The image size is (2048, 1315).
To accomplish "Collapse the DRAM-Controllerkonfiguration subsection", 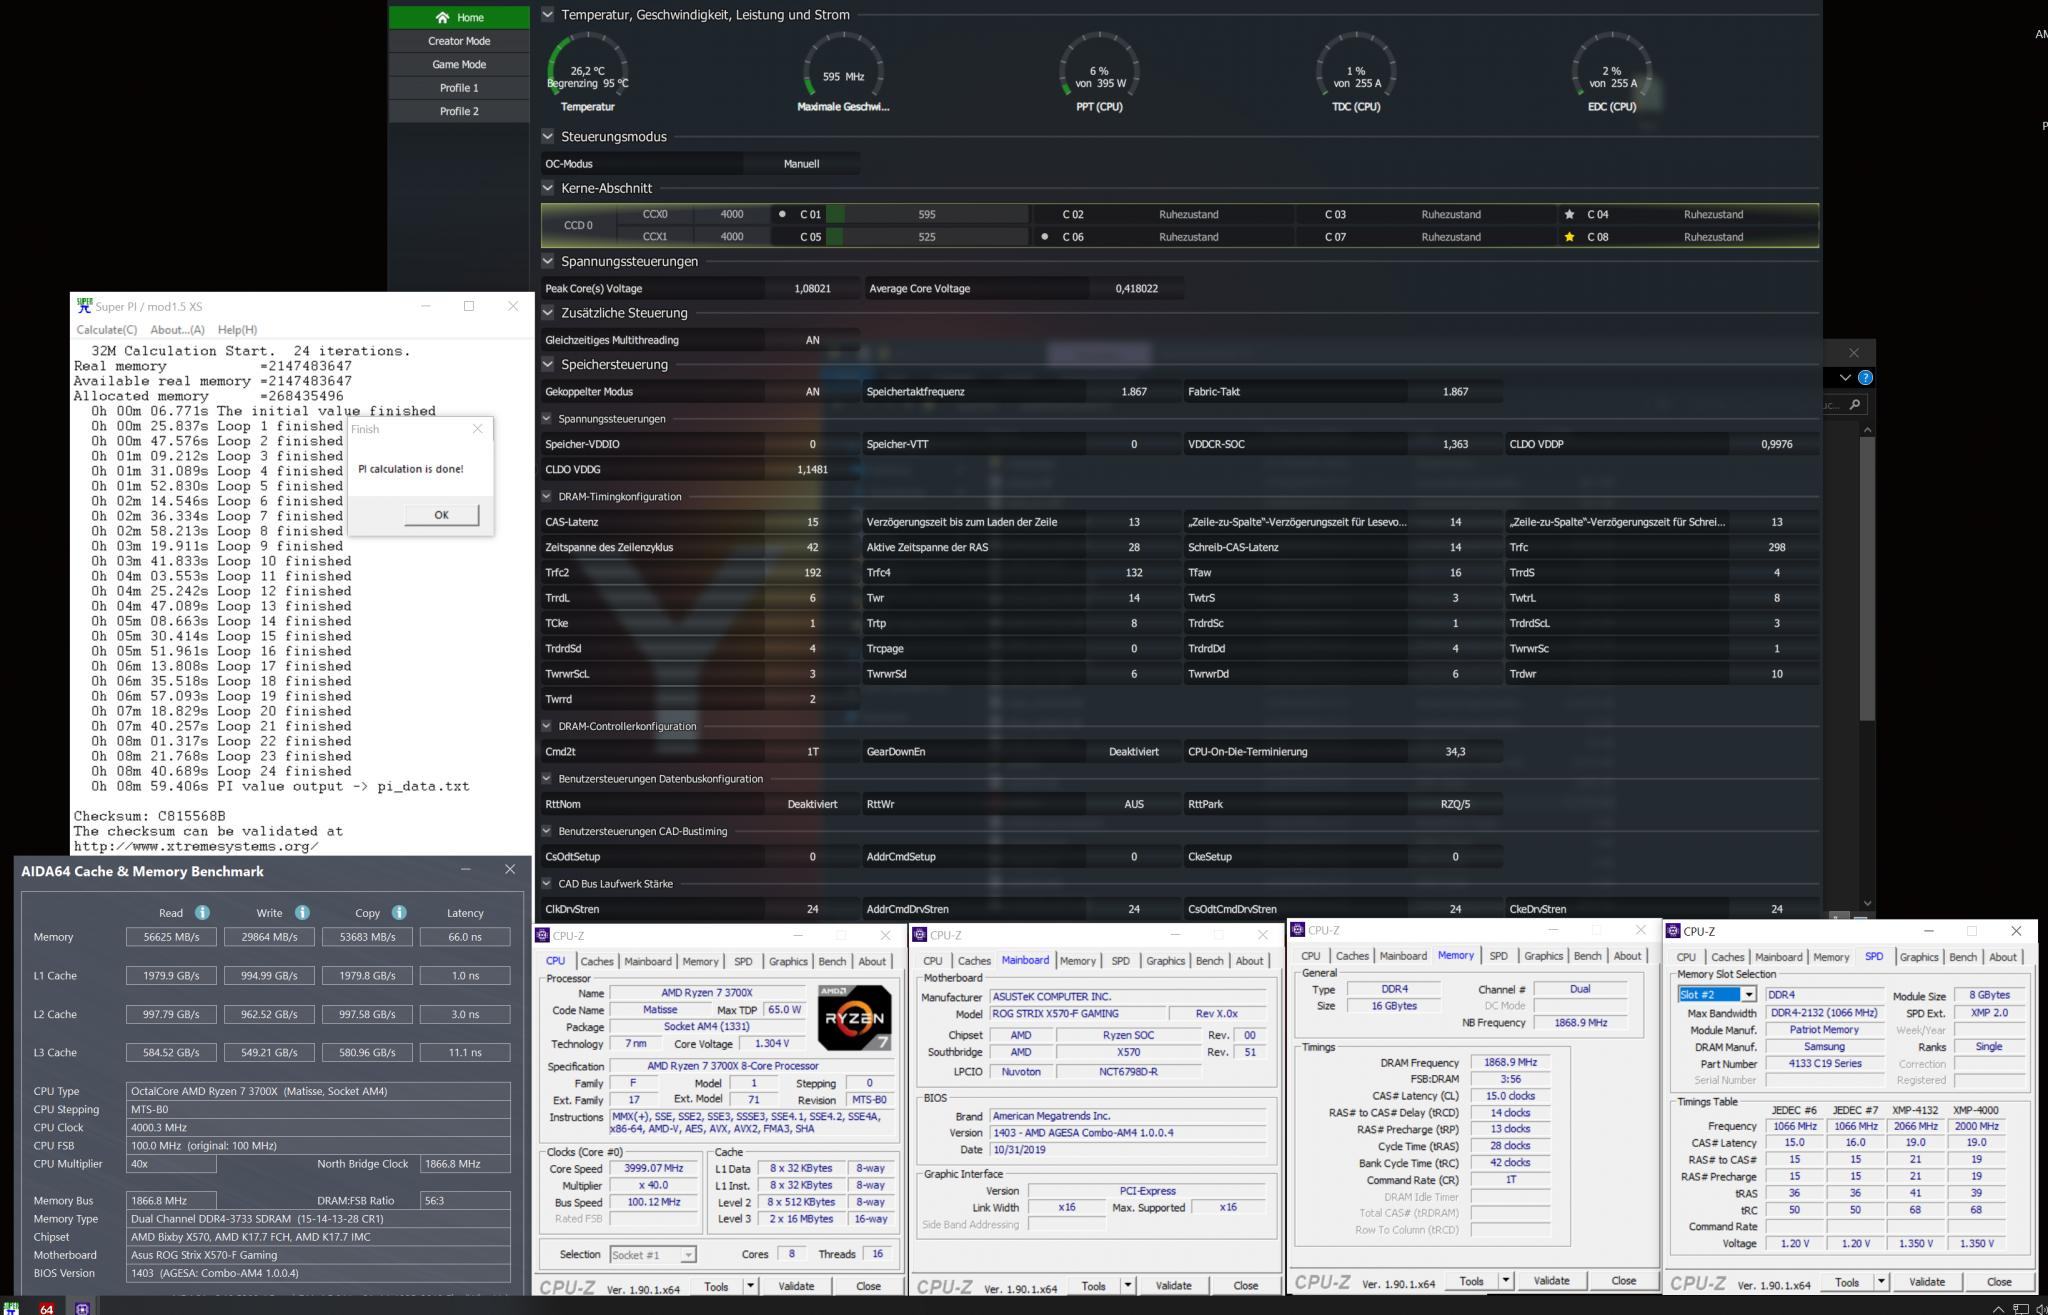I will click(547, 726).
